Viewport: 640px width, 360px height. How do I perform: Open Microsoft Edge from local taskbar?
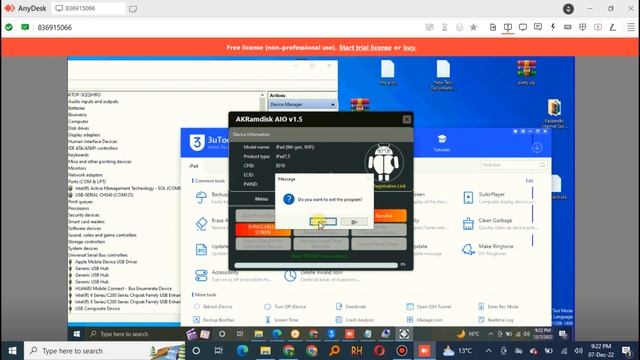pos(242,351)
